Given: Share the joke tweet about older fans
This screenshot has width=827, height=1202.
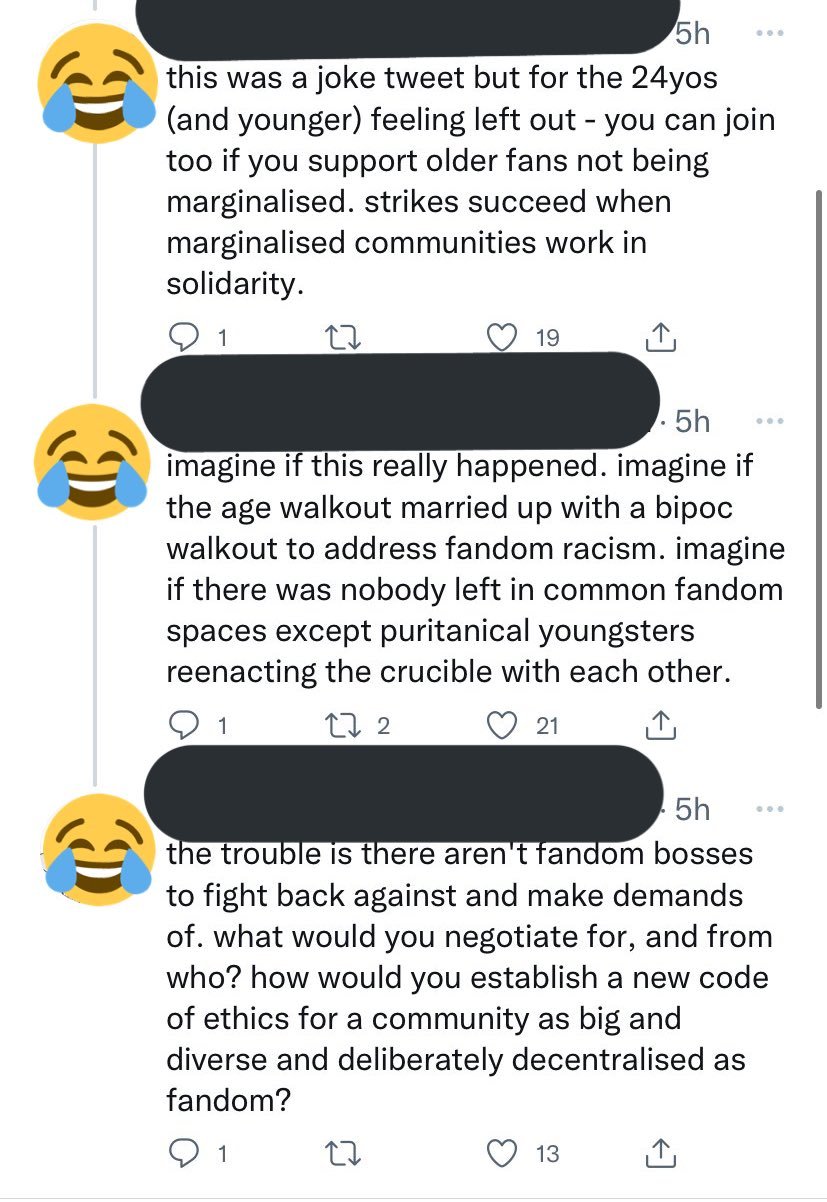Looking at the screenshot, I should point(662,338).
